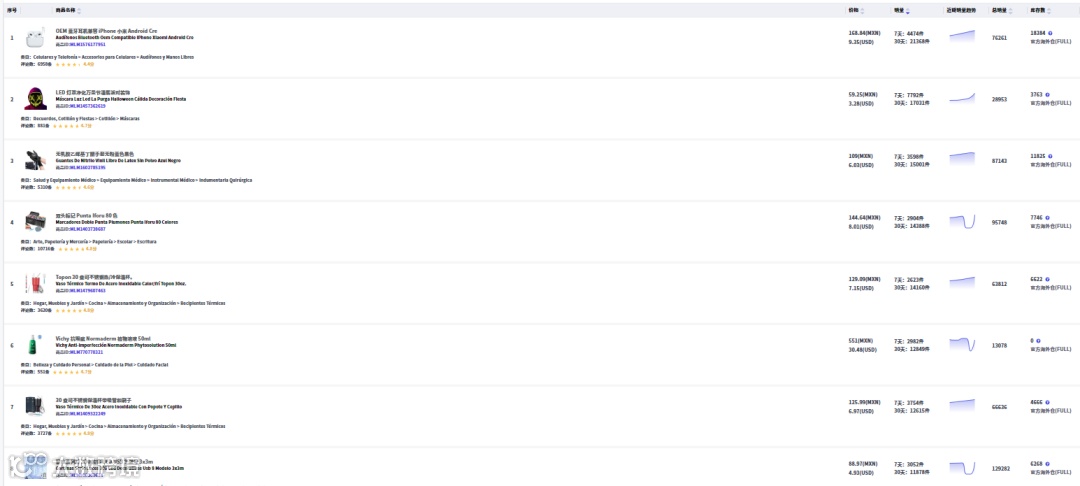Open the sales trend sparkline for row 4
This screenshot has width=1080, height=486.
pos(962,222)
